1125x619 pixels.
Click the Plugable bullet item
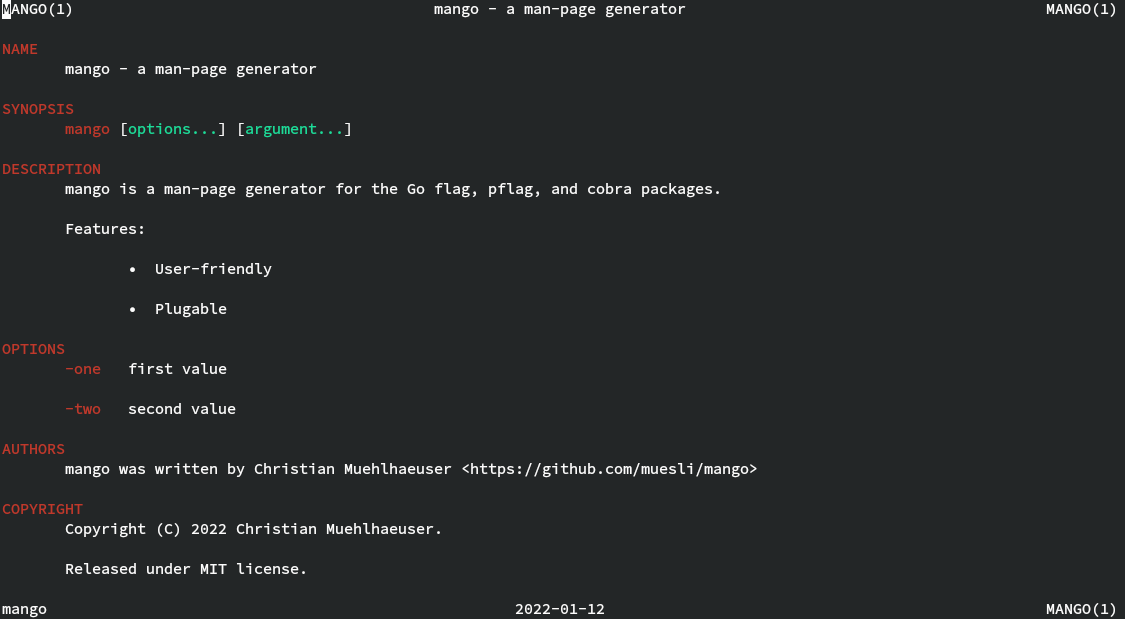pos(190,309)
